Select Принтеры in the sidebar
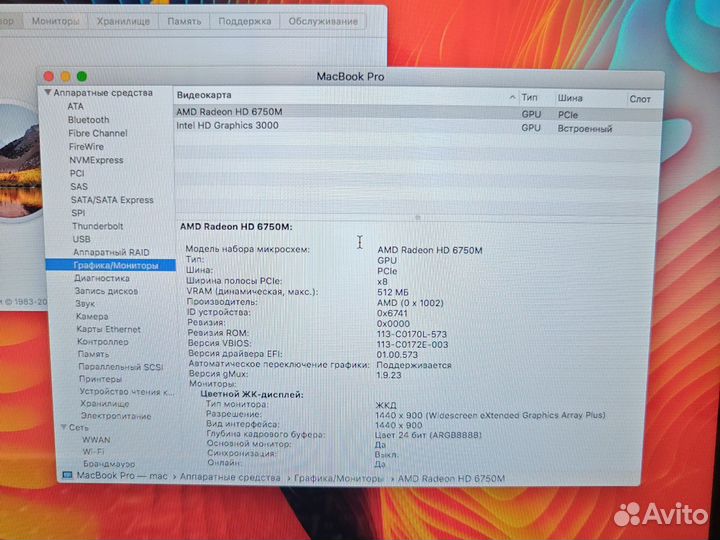Viewport: 720px width, 540px height. click(101, 379)
